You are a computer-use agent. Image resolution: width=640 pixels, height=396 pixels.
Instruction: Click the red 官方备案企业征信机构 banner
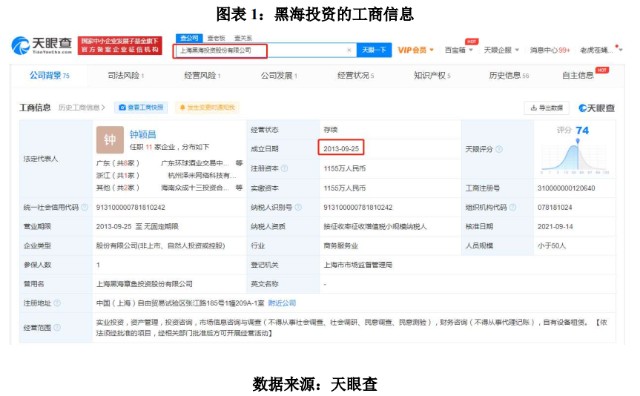[120, 45]
